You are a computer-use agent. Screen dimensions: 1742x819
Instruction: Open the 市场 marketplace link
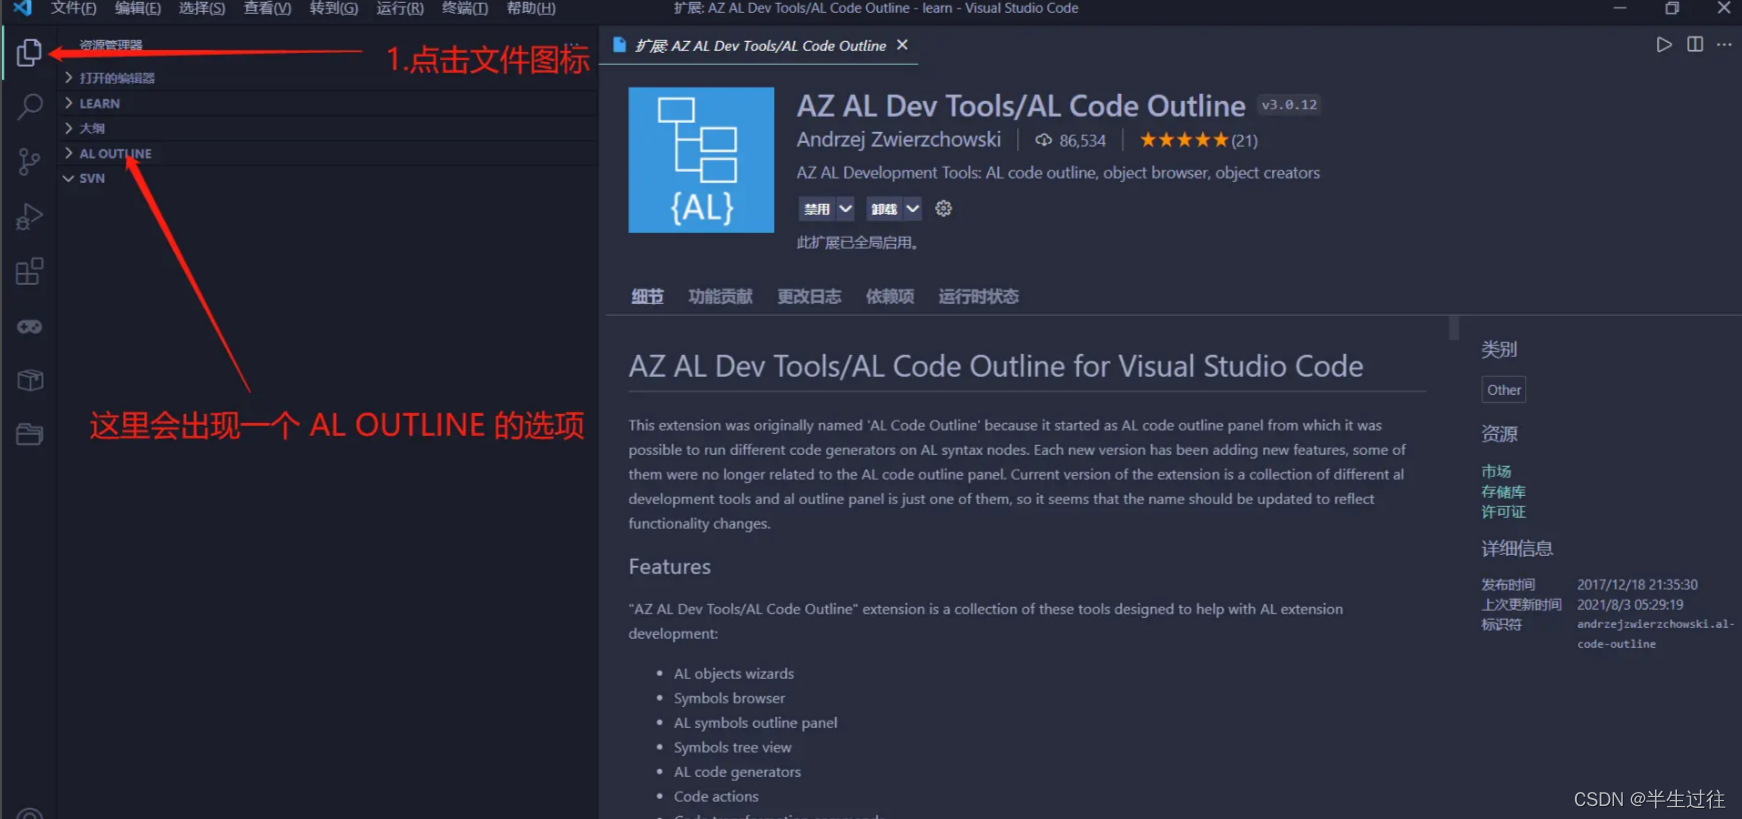tap(1496, 471)
